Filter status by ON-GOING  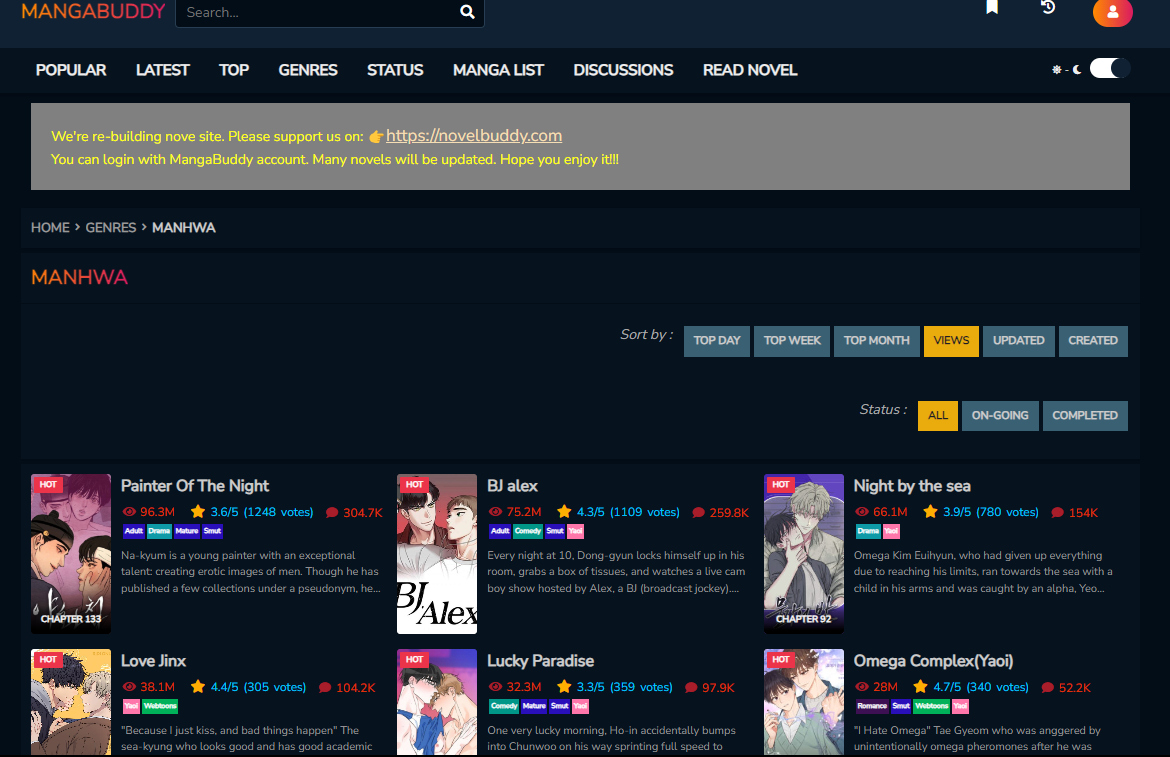pos(1000,415)
